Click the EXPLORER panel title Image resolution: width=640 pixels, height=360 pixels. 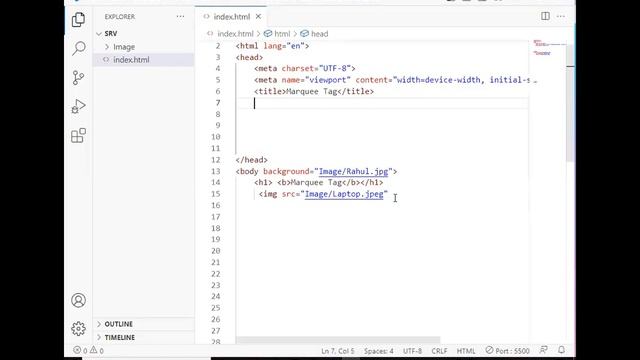tap(120, 17)
